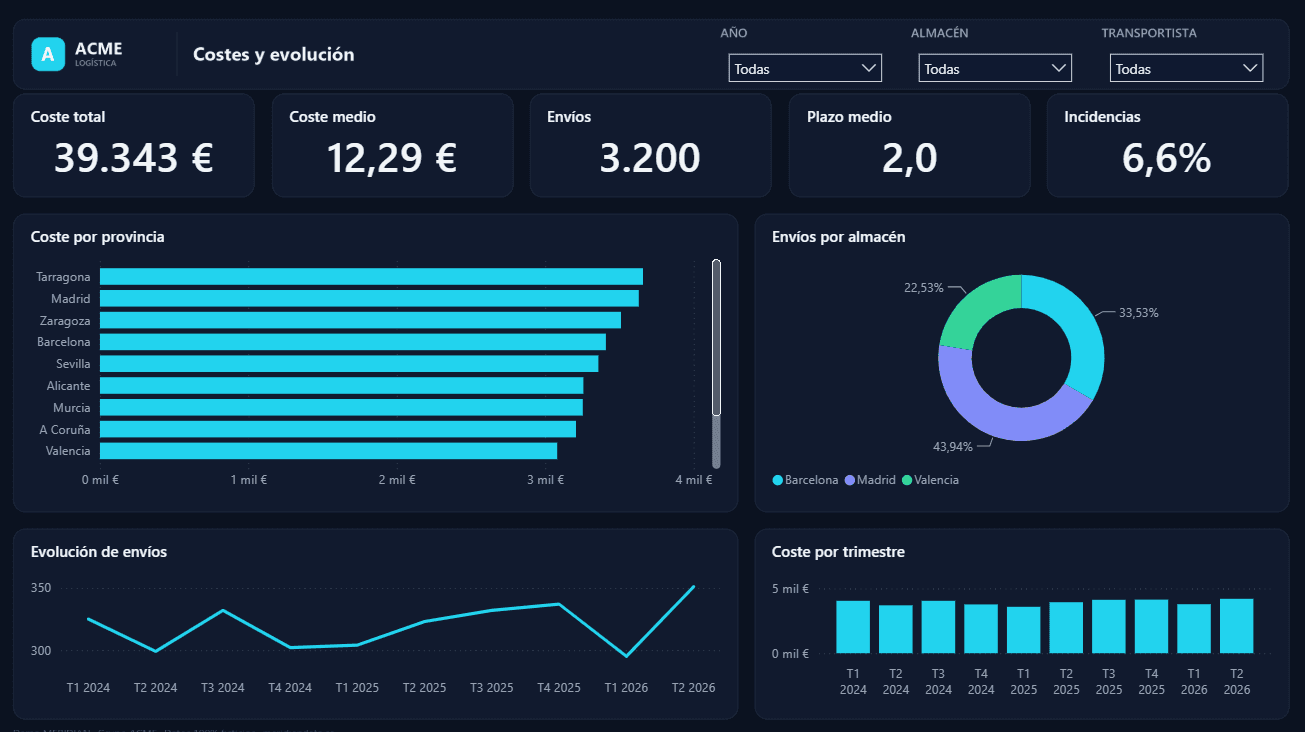1305x732 pixels.
Task: Click the A Coruña province label
Action: coord(65,430)
